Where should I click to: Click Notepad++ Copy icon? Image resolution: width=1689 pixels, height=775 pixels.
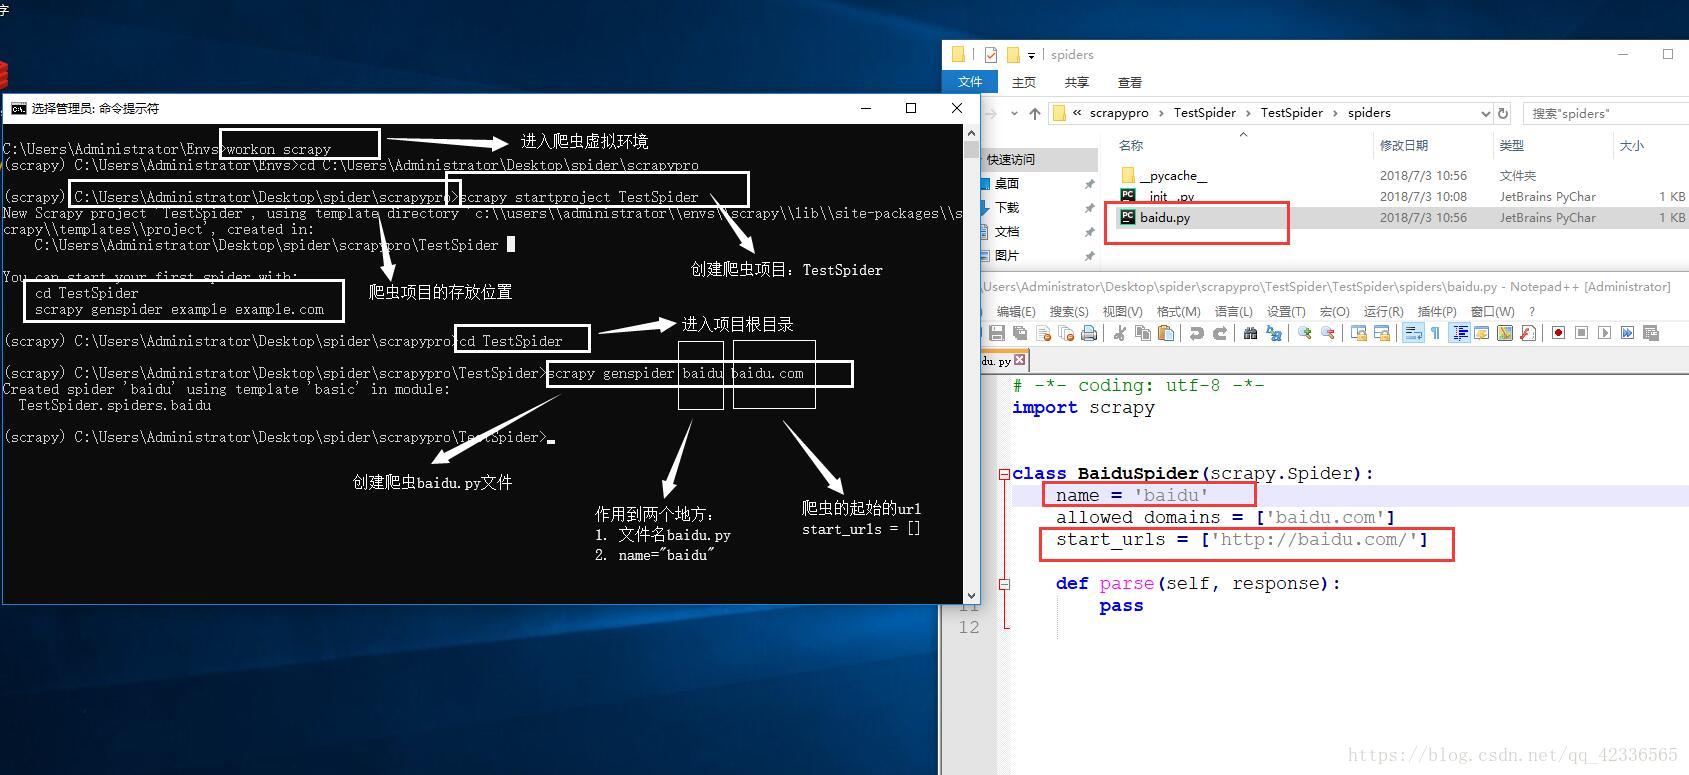pos(1143,333)
